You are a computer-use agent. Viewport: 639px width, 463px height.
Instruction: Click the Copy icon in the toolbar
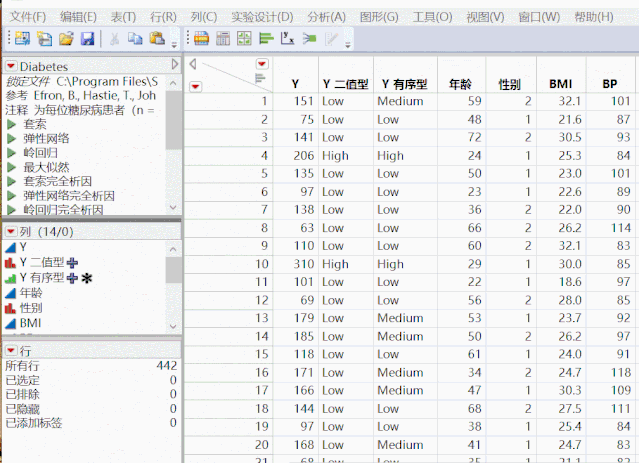coord(135,39)
